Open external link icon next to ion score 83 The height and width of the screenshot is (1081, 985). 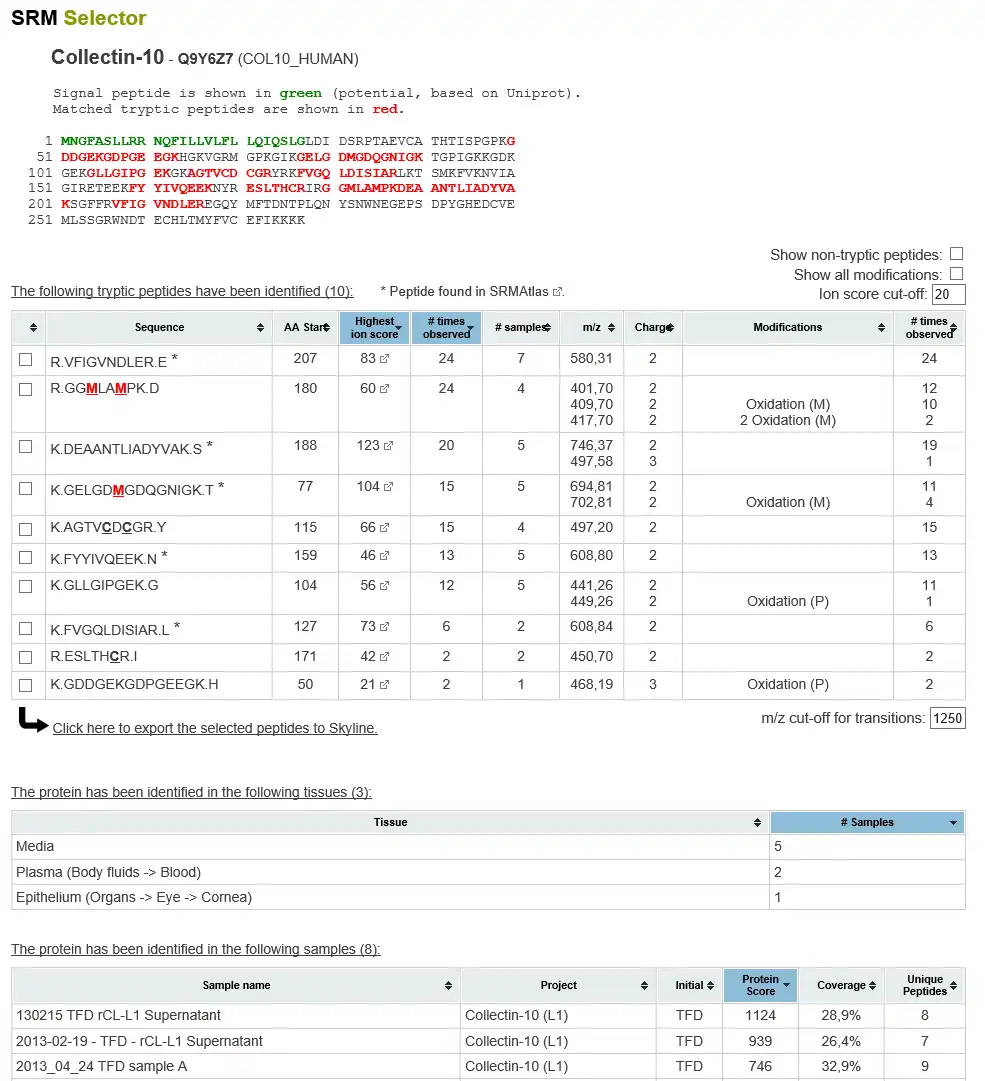[385, 358]
